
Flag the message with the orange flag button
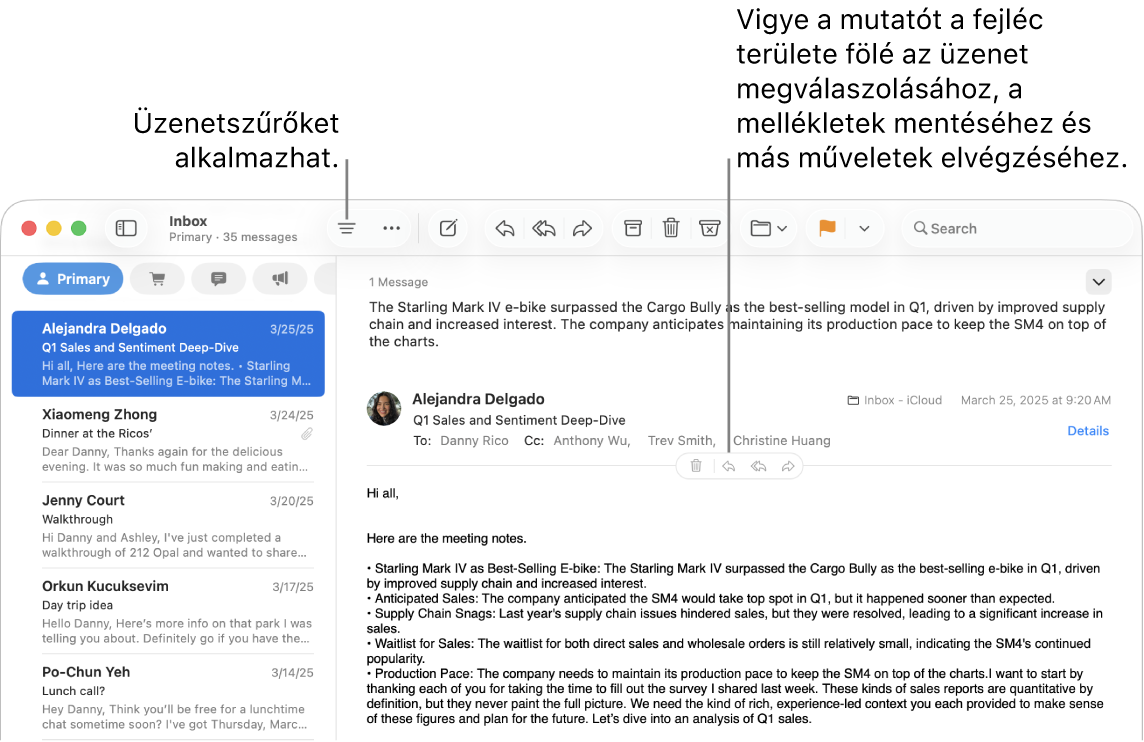[826, 228]
